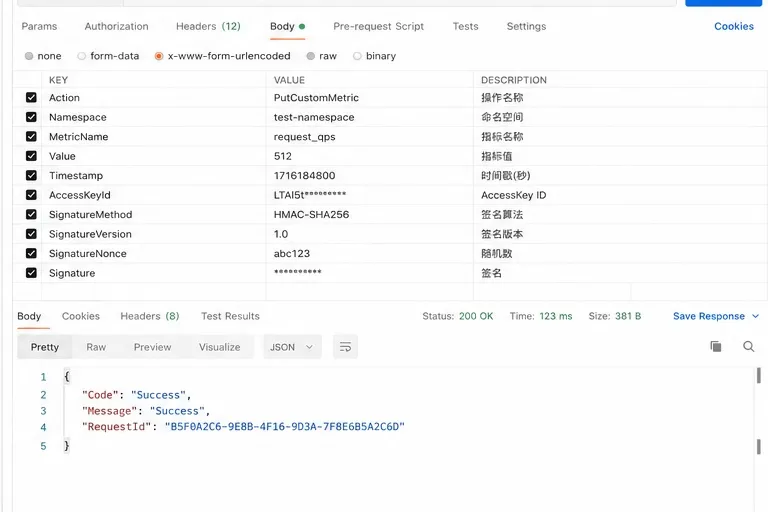
Task: Uncheck the SignatureNonce parameter checkbox
Action: point(31,253)
